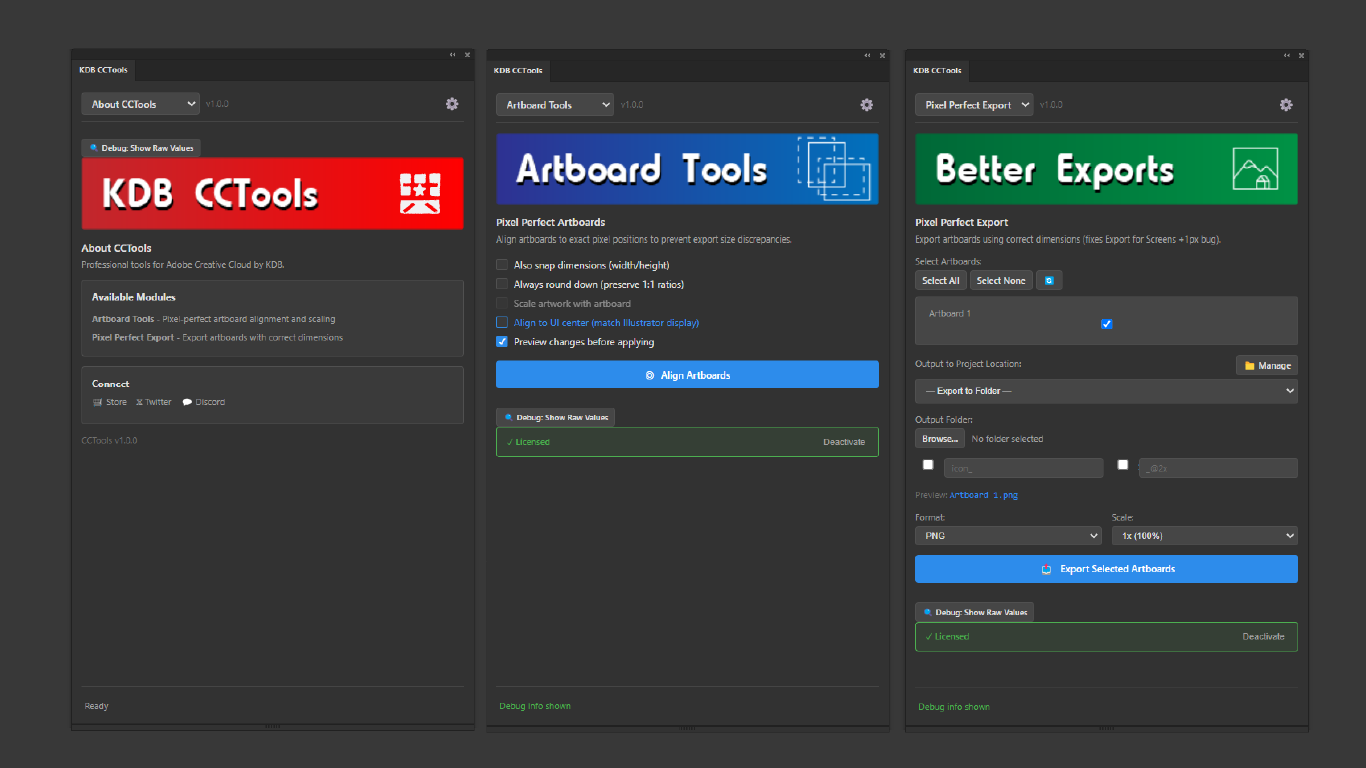
Task: Expand the Export to Folder dropdown
Action: pos(1106,391)
